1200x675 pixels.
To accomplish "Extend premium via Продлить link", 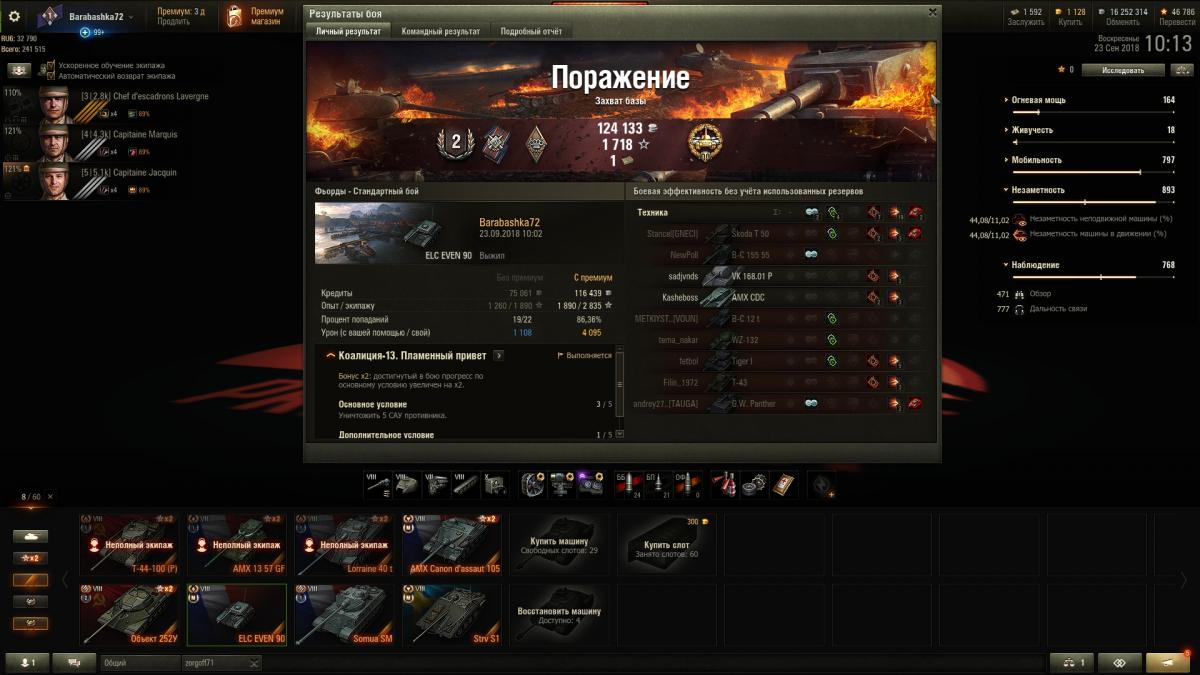I will click(x=174, y=21).
